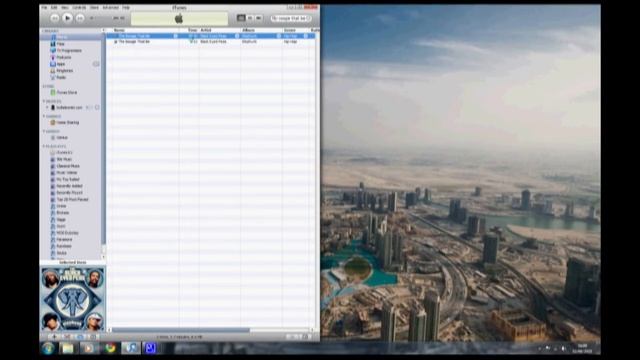640x360 pixels.
Task: Switch to Grid view button
Action: click(250, 18)
